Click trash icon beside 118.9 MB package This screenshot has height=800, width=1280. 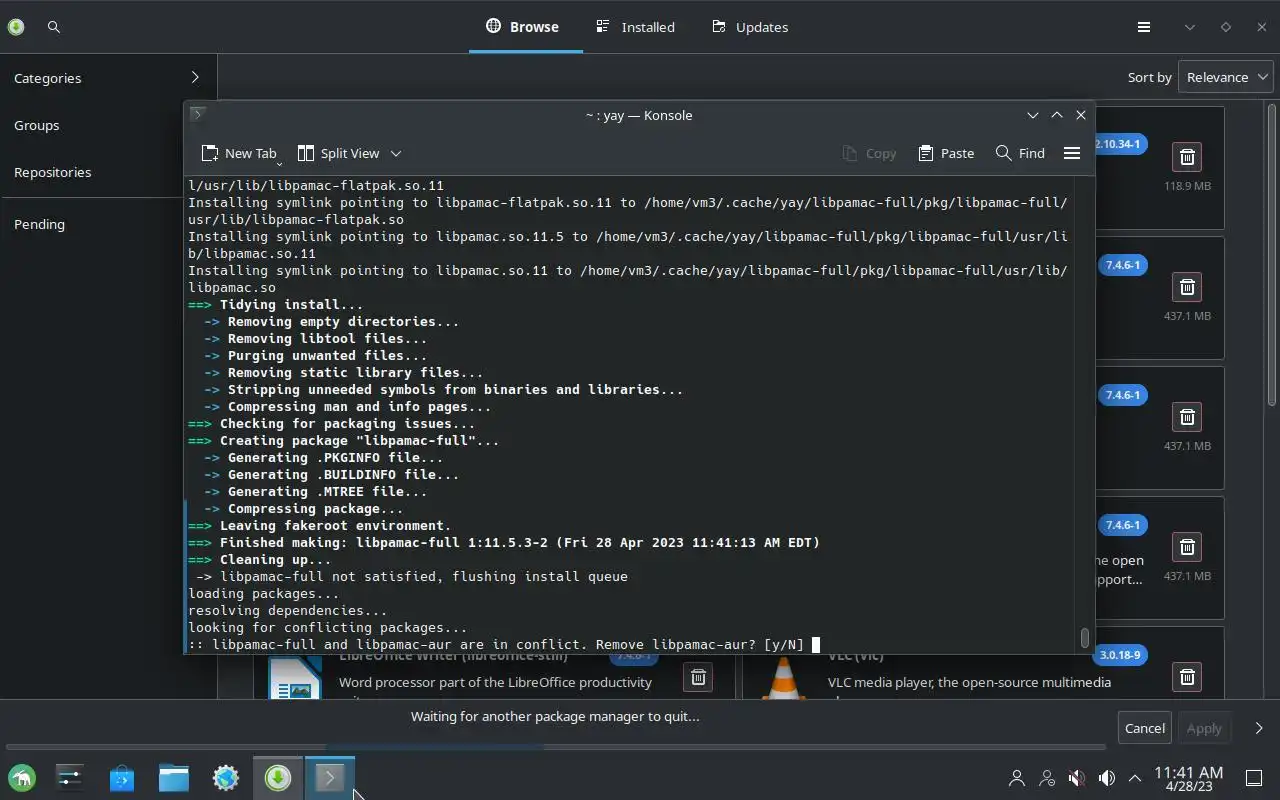pyautogui.click(x=1187, y=157)
